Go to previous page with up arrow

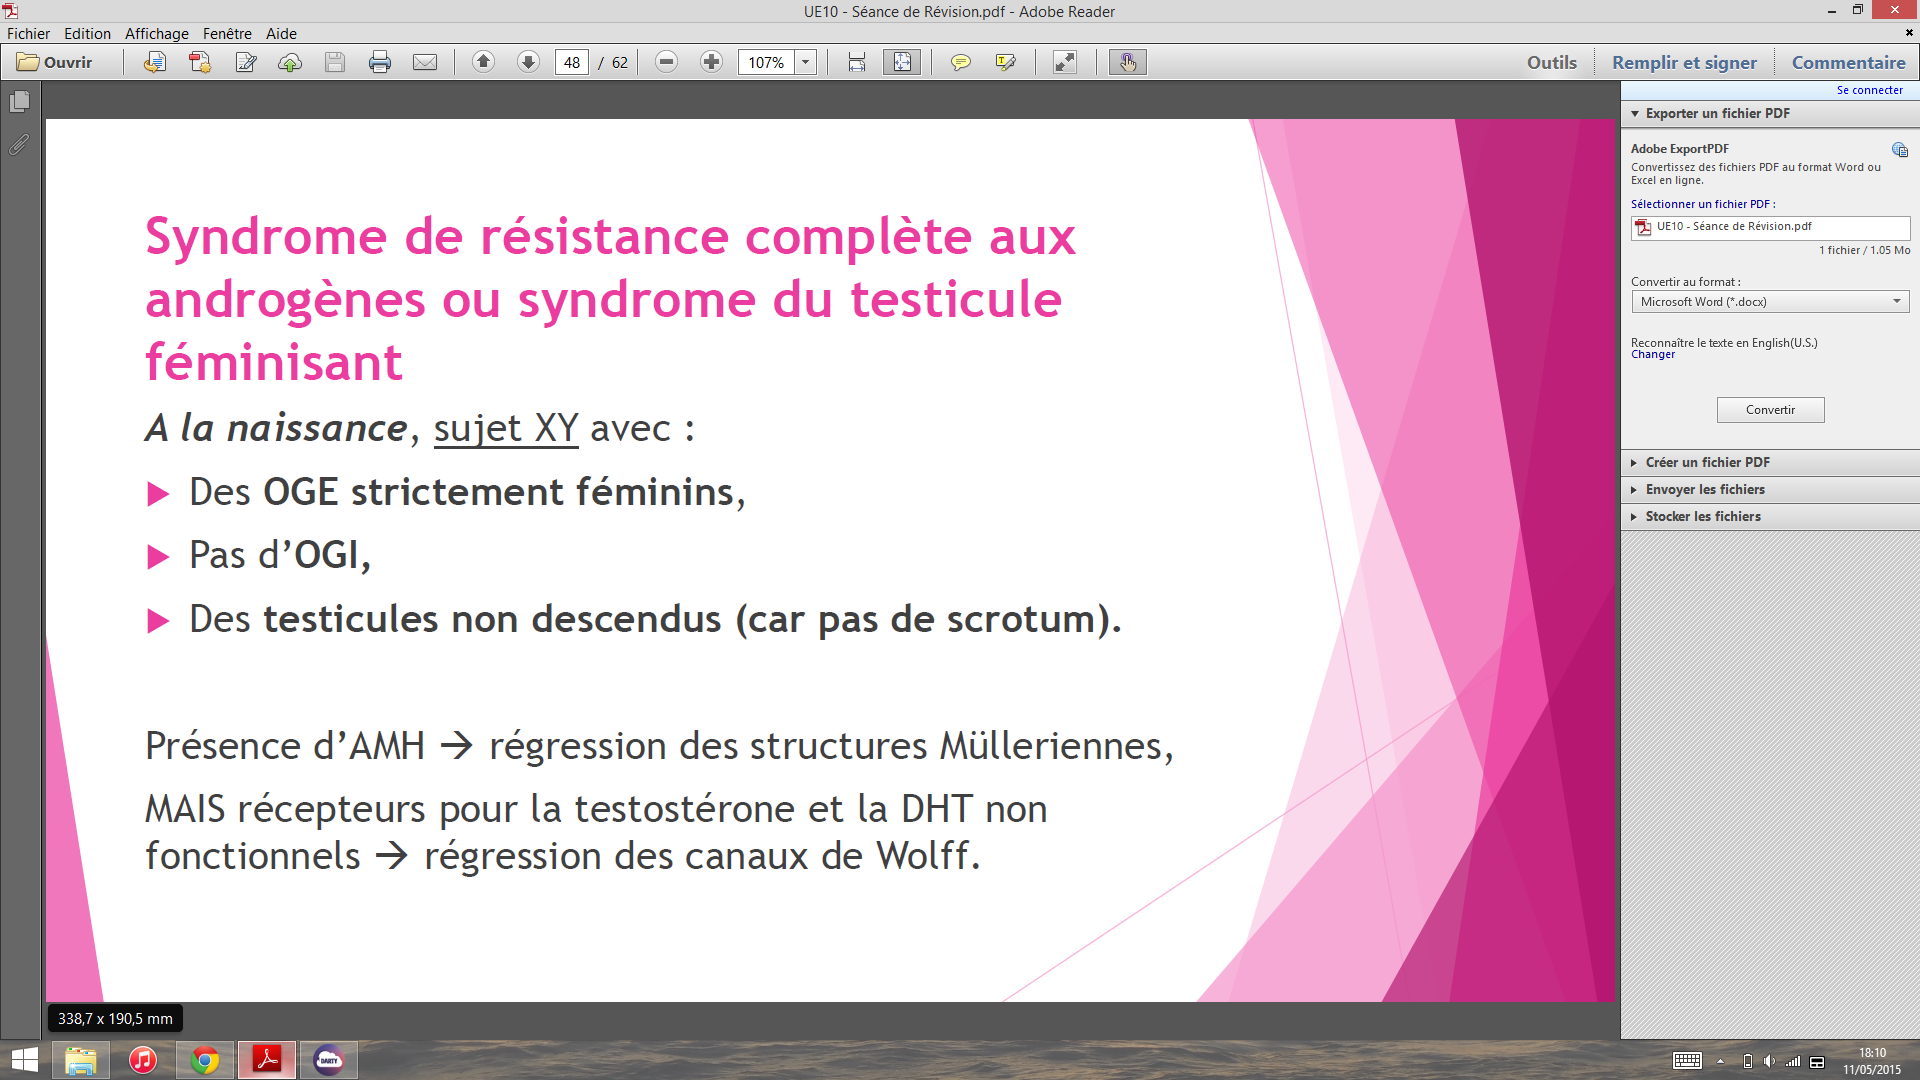click(x=483, y=62)
